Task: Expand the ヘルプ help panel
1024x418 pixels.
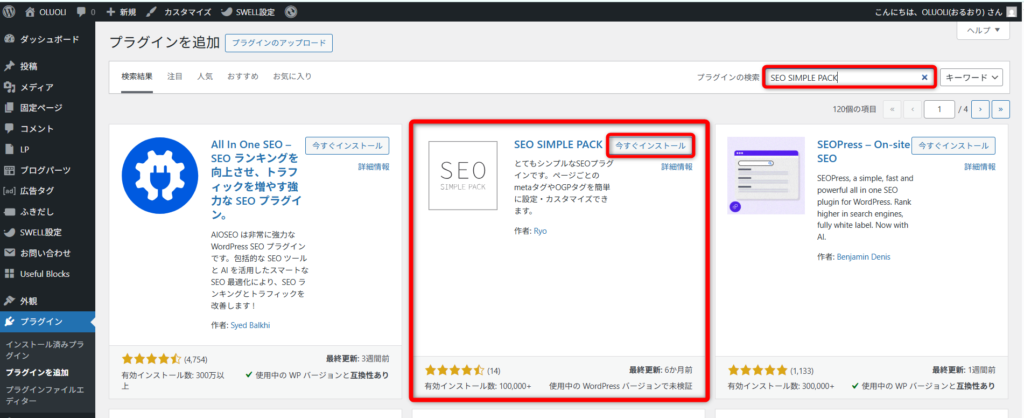Action: tap(983, 31)
